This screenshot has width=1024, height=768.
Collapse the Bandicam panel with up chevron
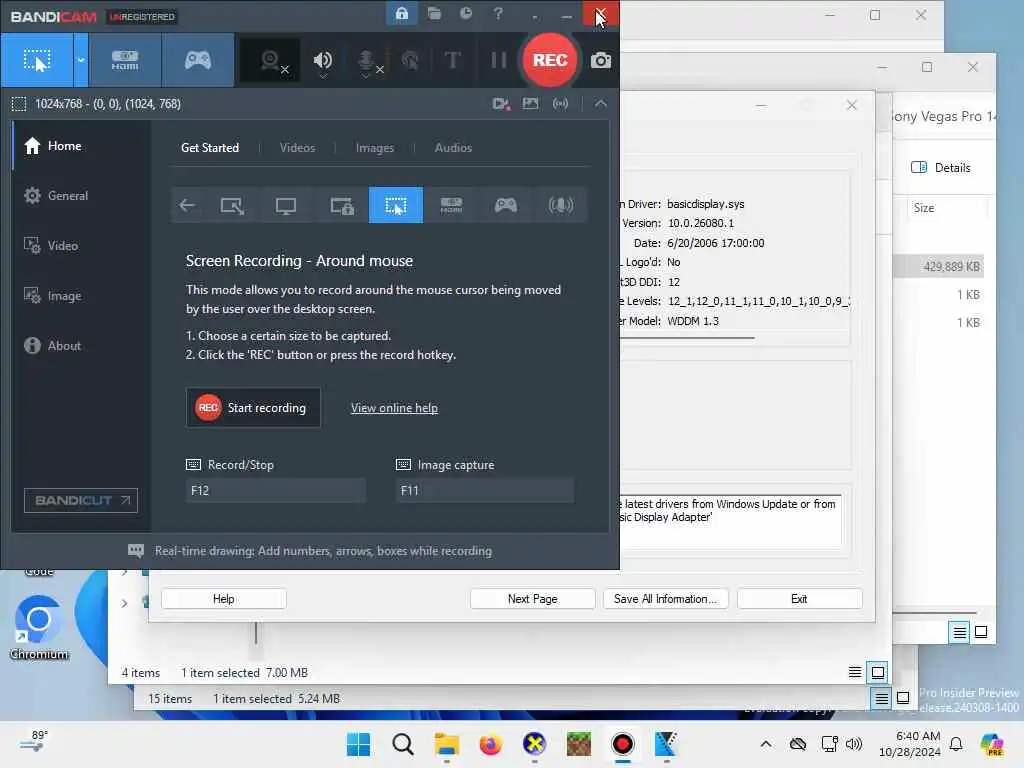(x=600, y=104)
